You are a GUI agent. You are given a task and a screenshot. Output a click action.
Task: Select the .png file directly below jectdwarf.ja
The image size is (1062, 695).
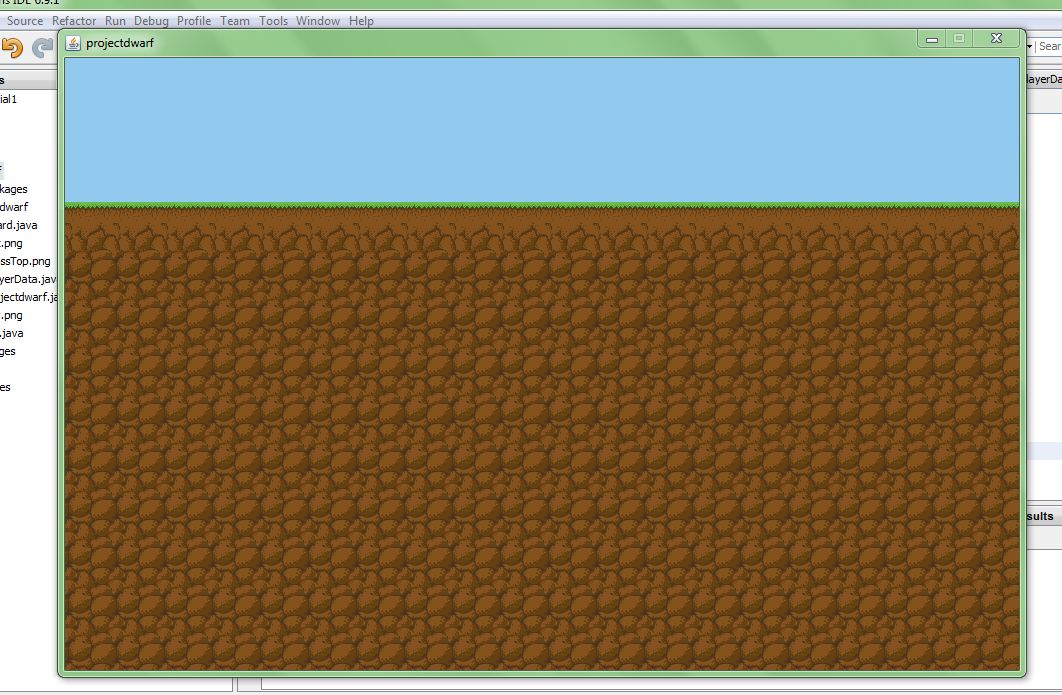tap(12, 315)
